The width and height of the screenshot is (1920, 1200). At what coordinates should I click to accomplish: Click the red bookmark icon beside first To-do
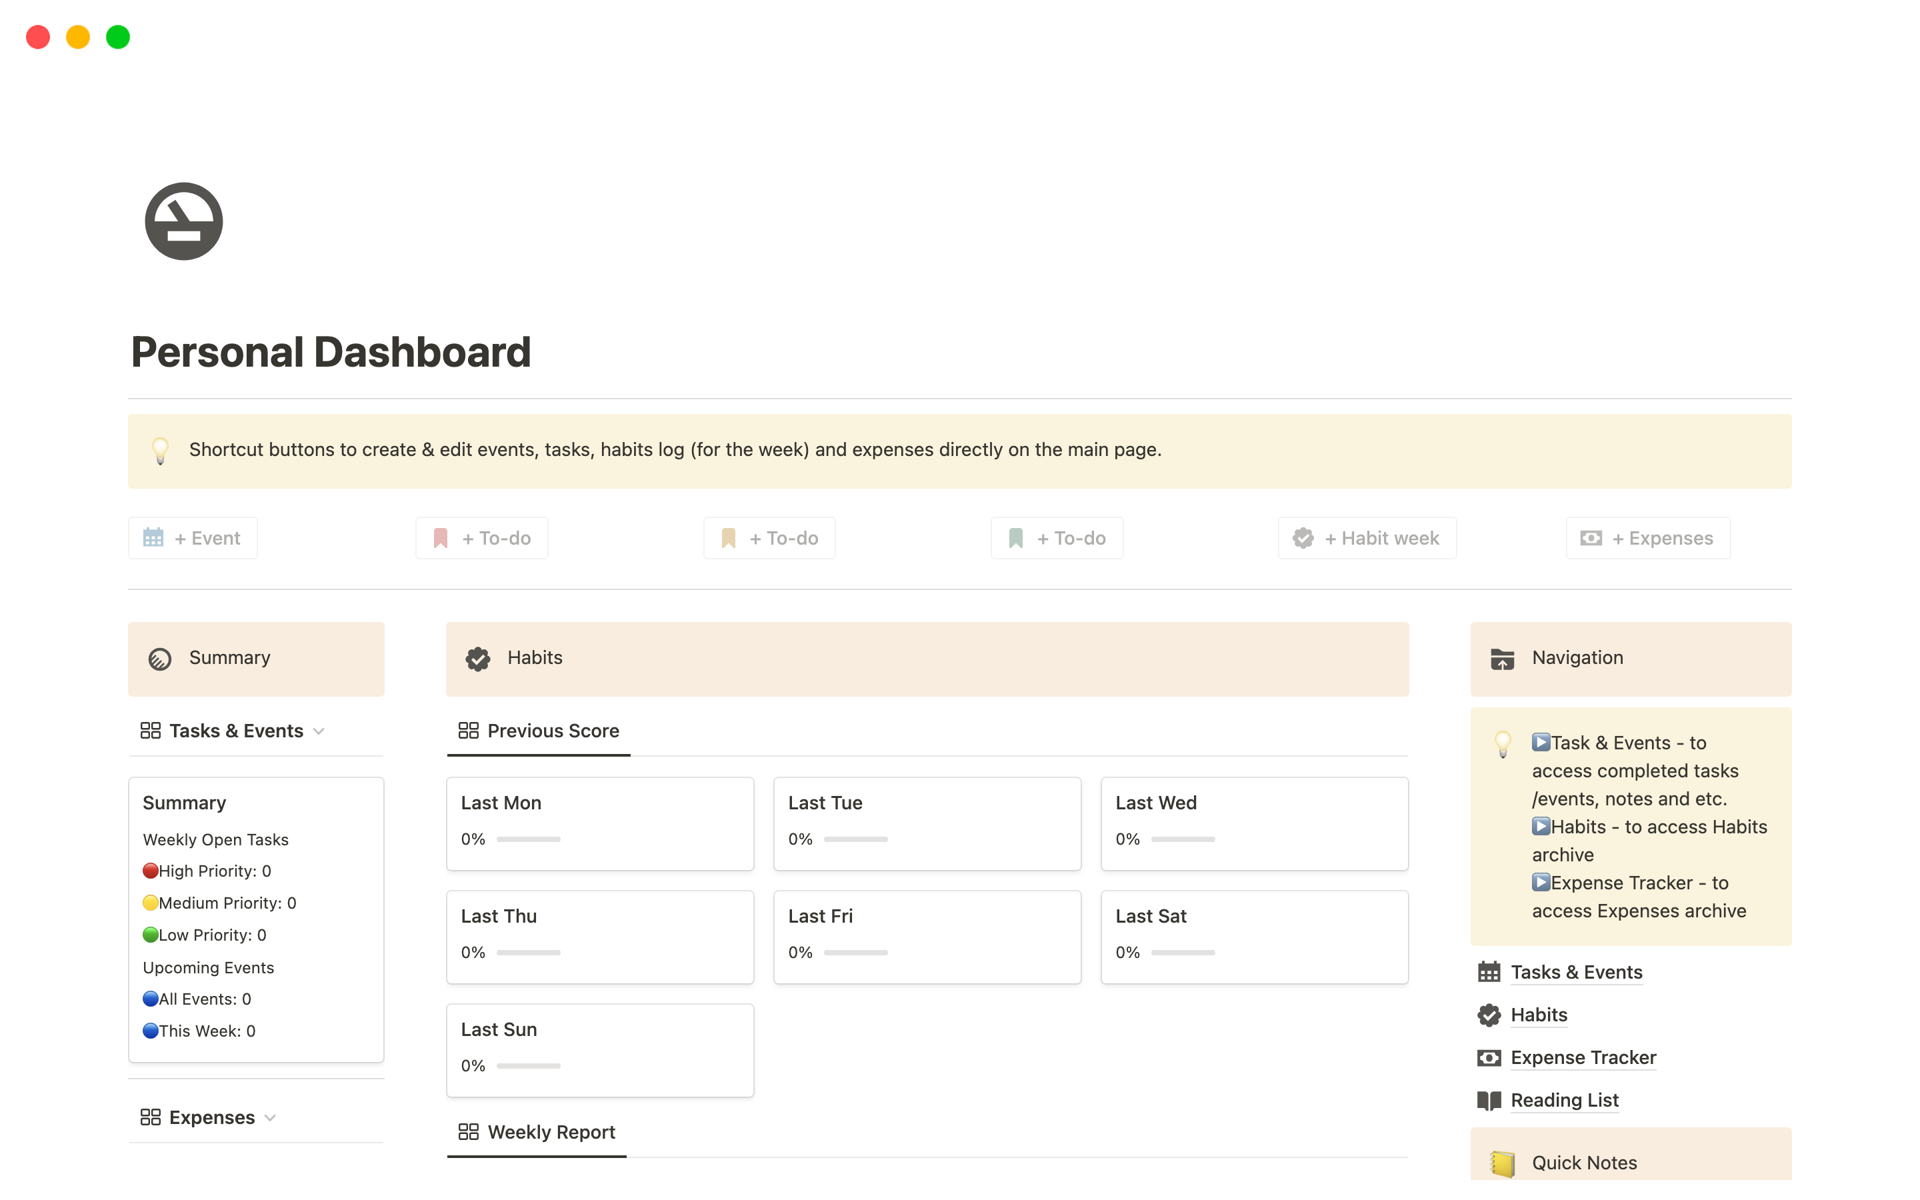(440, 537)
